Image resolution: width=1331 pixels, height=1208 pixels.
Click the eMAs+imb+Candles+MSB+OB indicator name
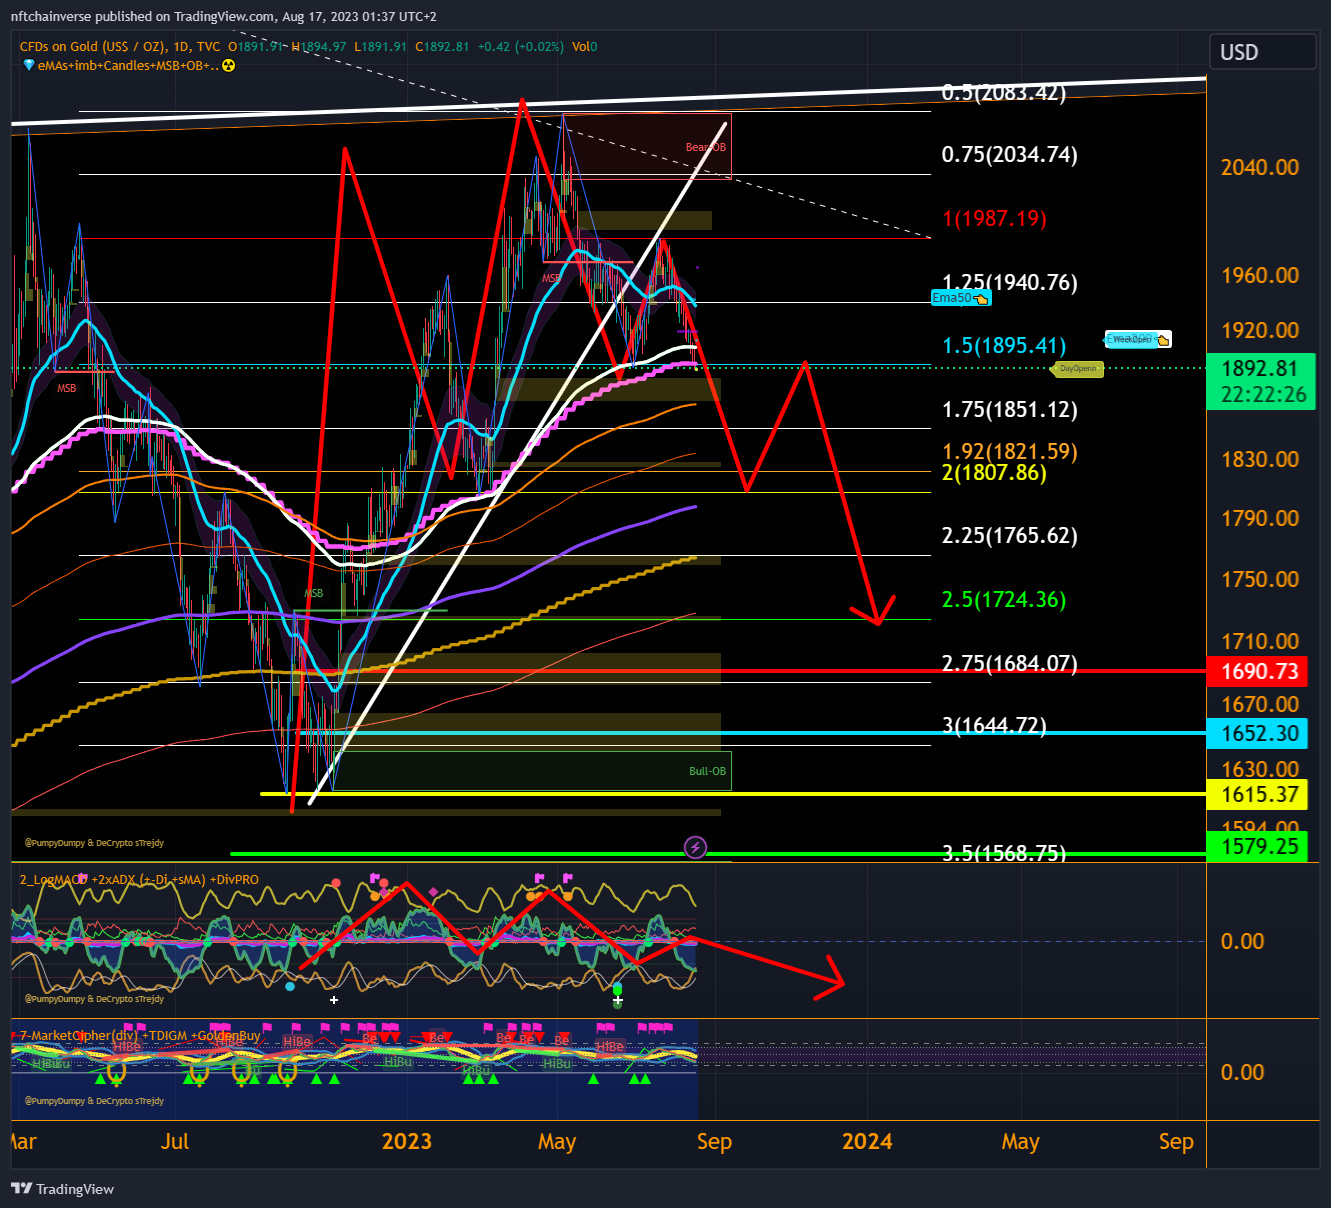click(x=128, y=66)
